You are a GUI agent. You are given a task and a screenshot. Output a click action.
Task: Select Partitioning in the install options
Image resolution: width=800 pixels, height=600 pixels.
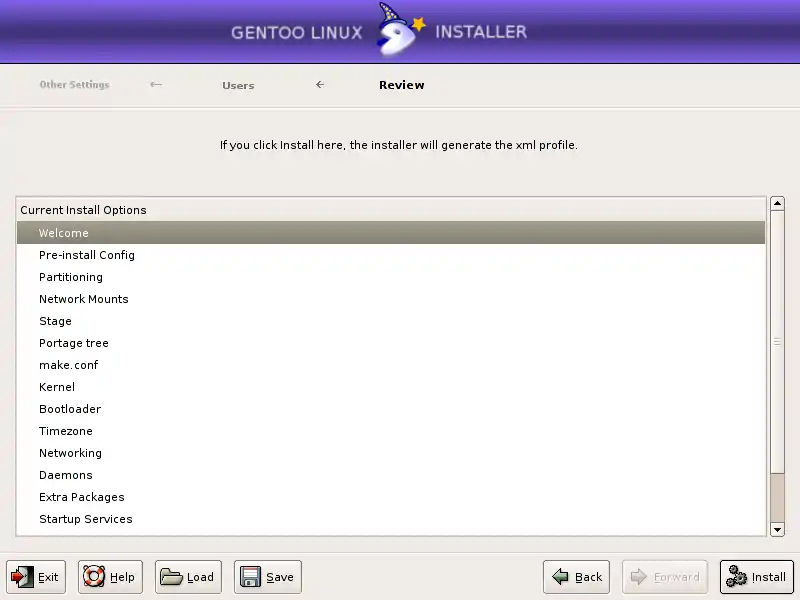click(x=71, y=277)
